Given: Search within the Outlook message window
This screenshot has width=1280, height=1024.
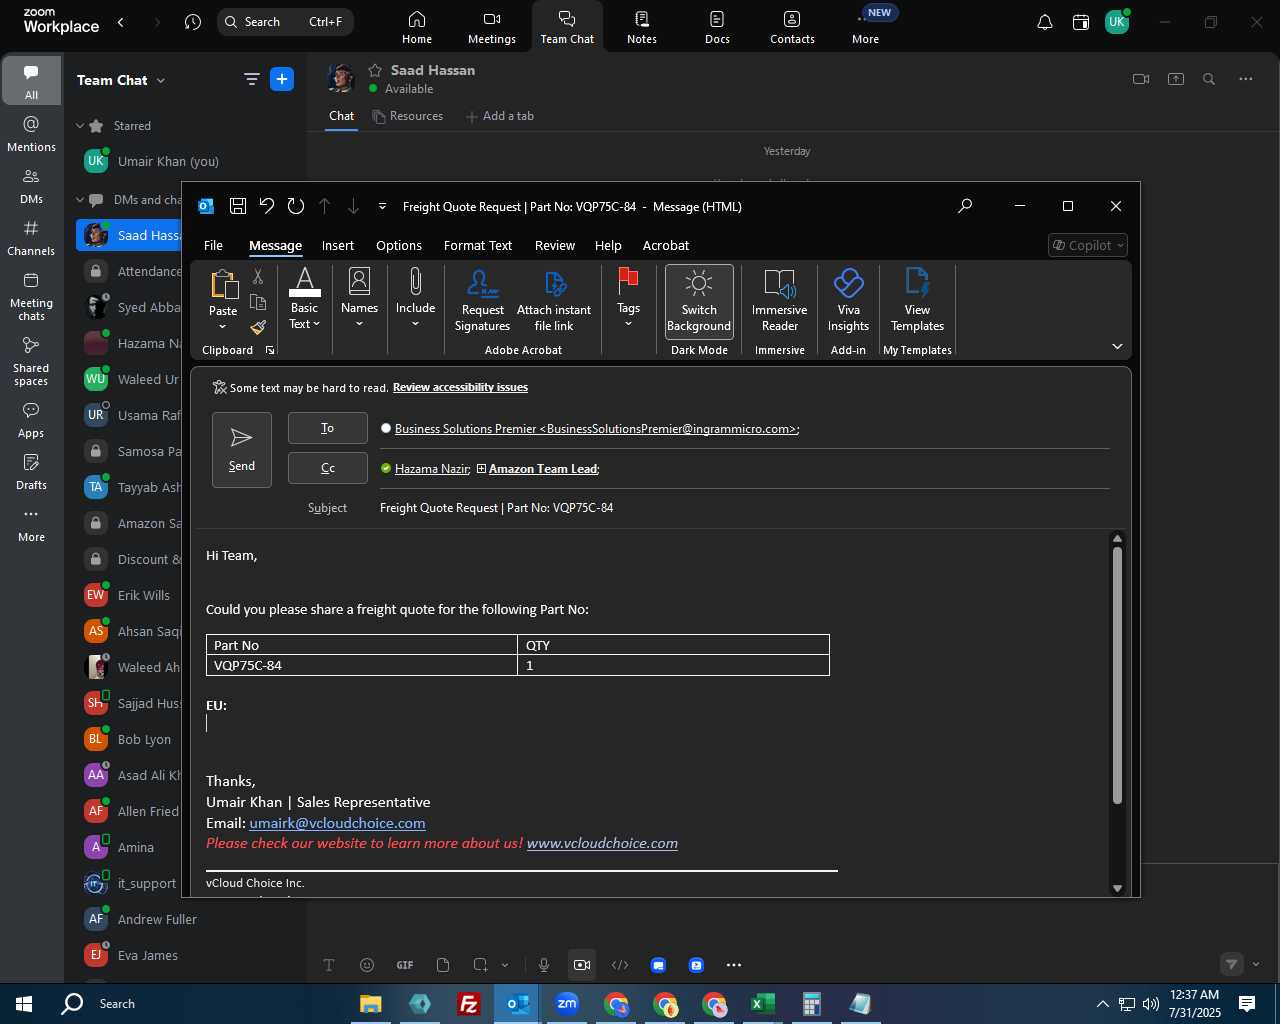Looking at the screenshot, I should pyautogui.click(x=965, y=206).
